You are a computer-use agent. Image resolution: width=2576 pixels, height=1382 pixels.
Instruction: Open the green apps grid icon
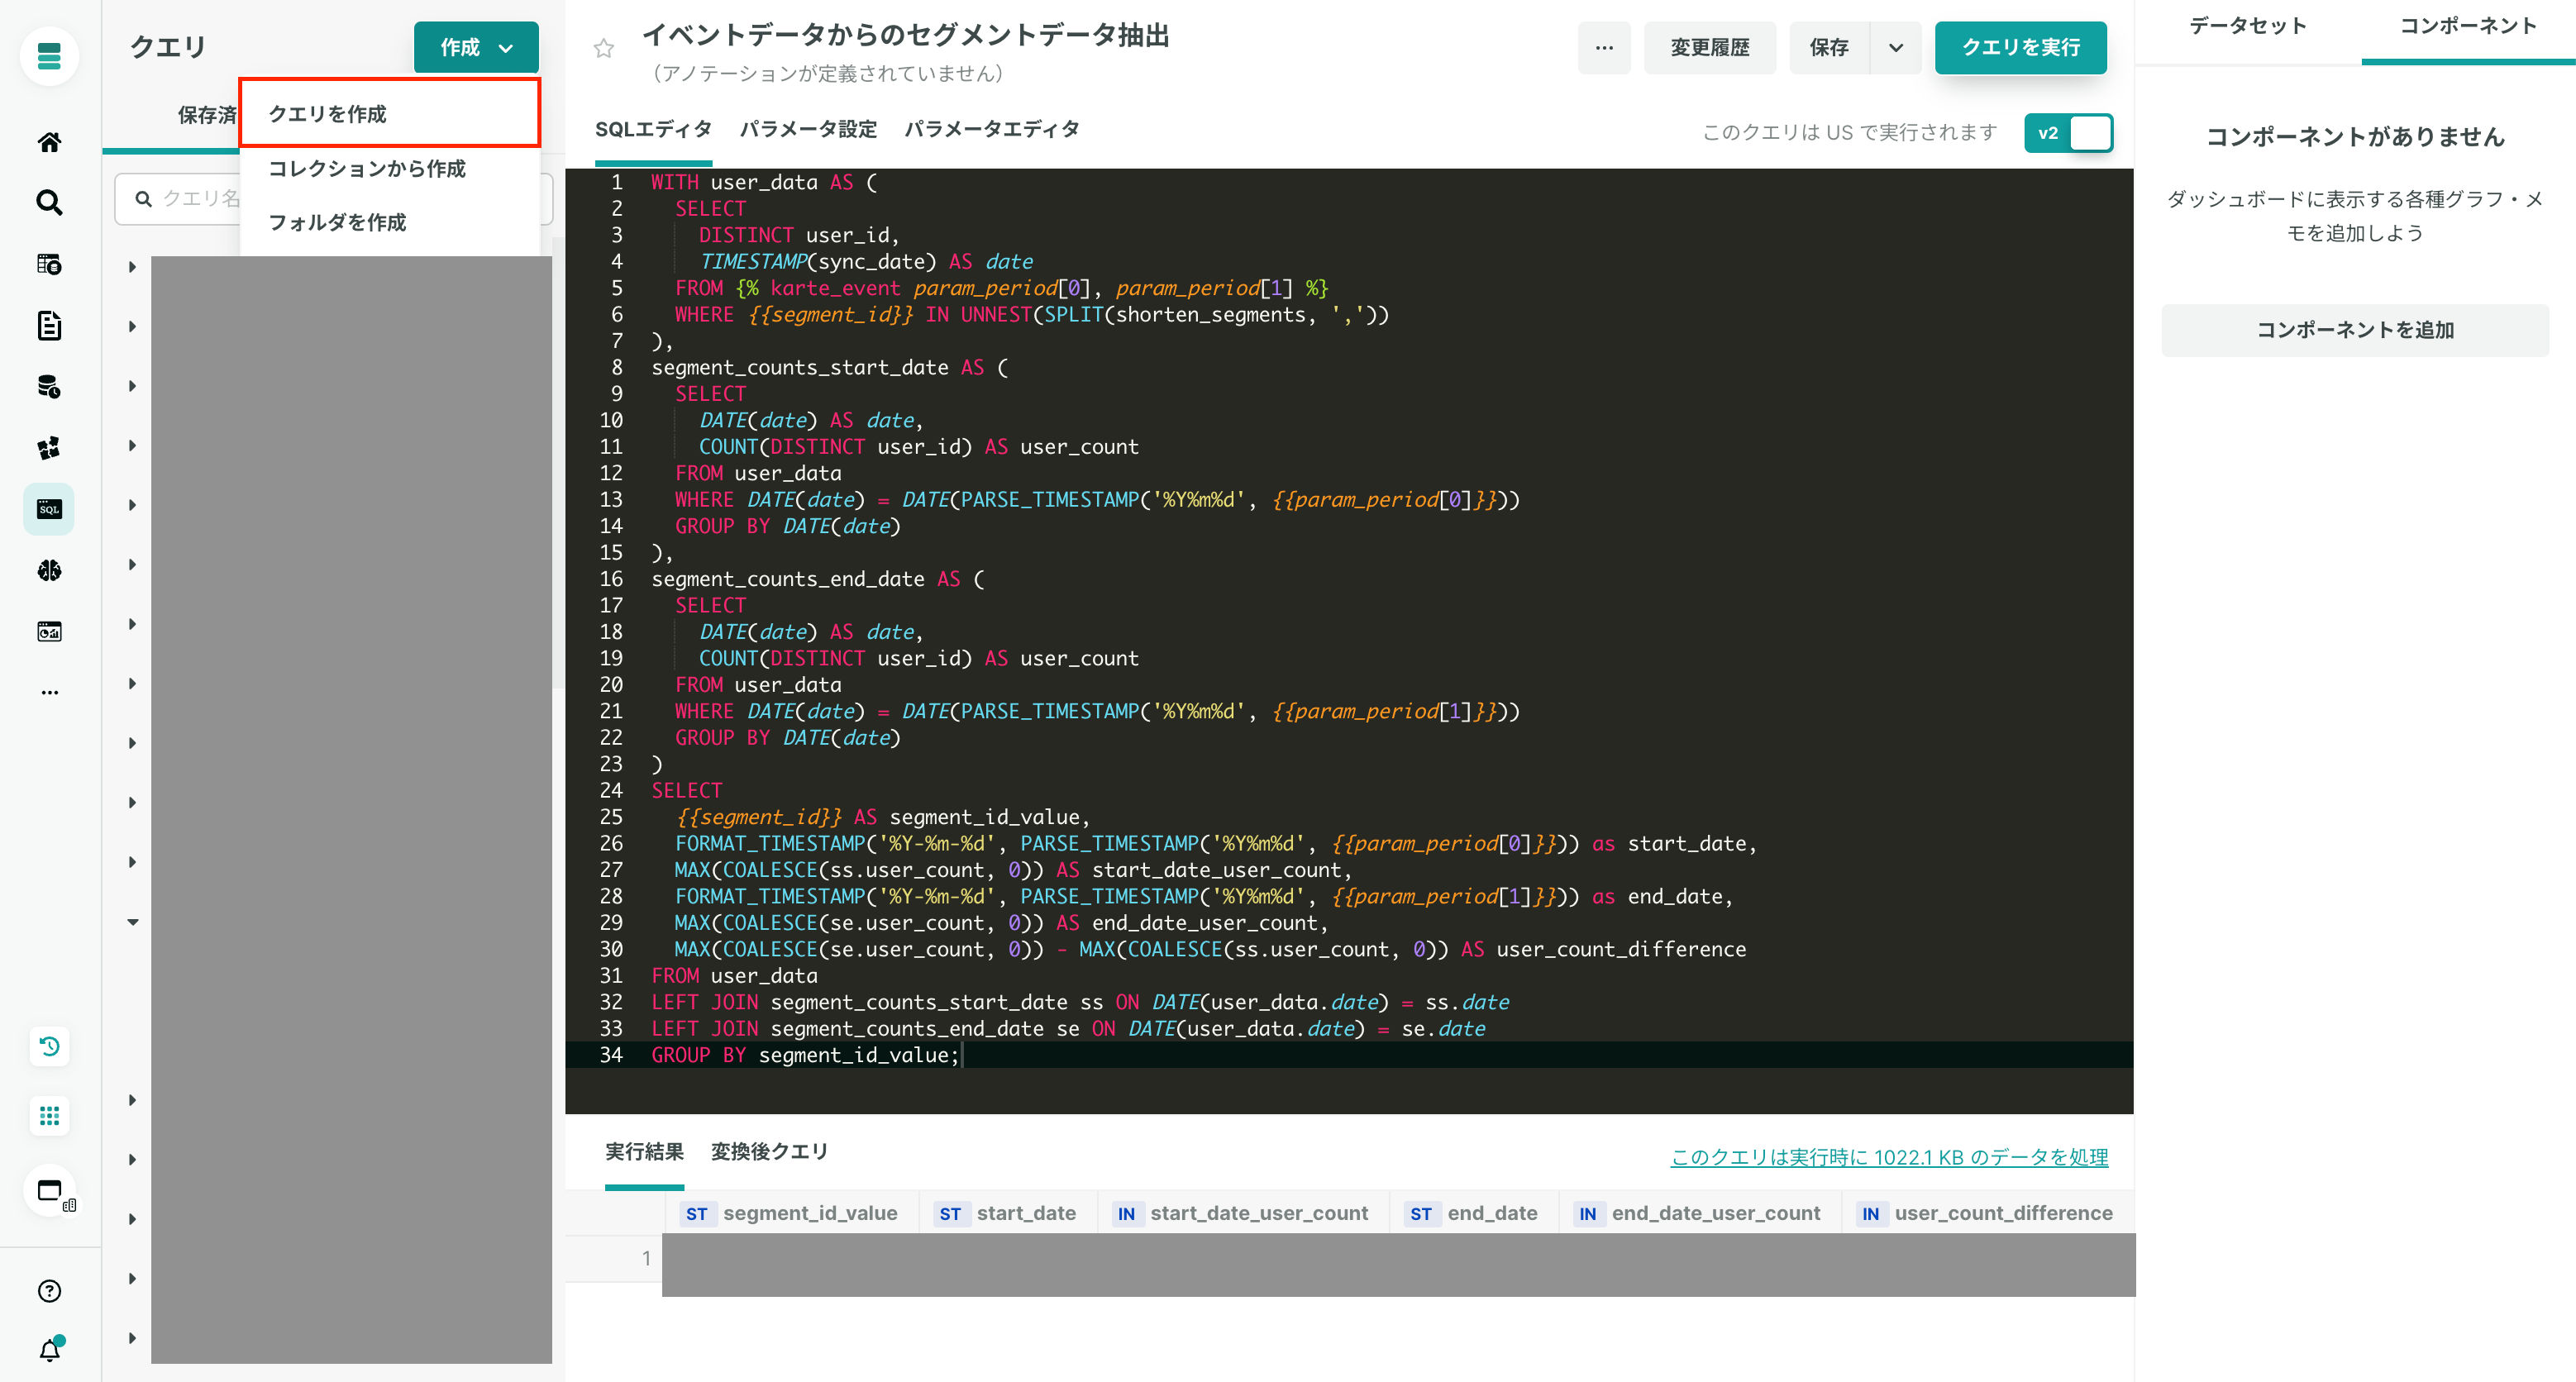[x=49, y=1115]
